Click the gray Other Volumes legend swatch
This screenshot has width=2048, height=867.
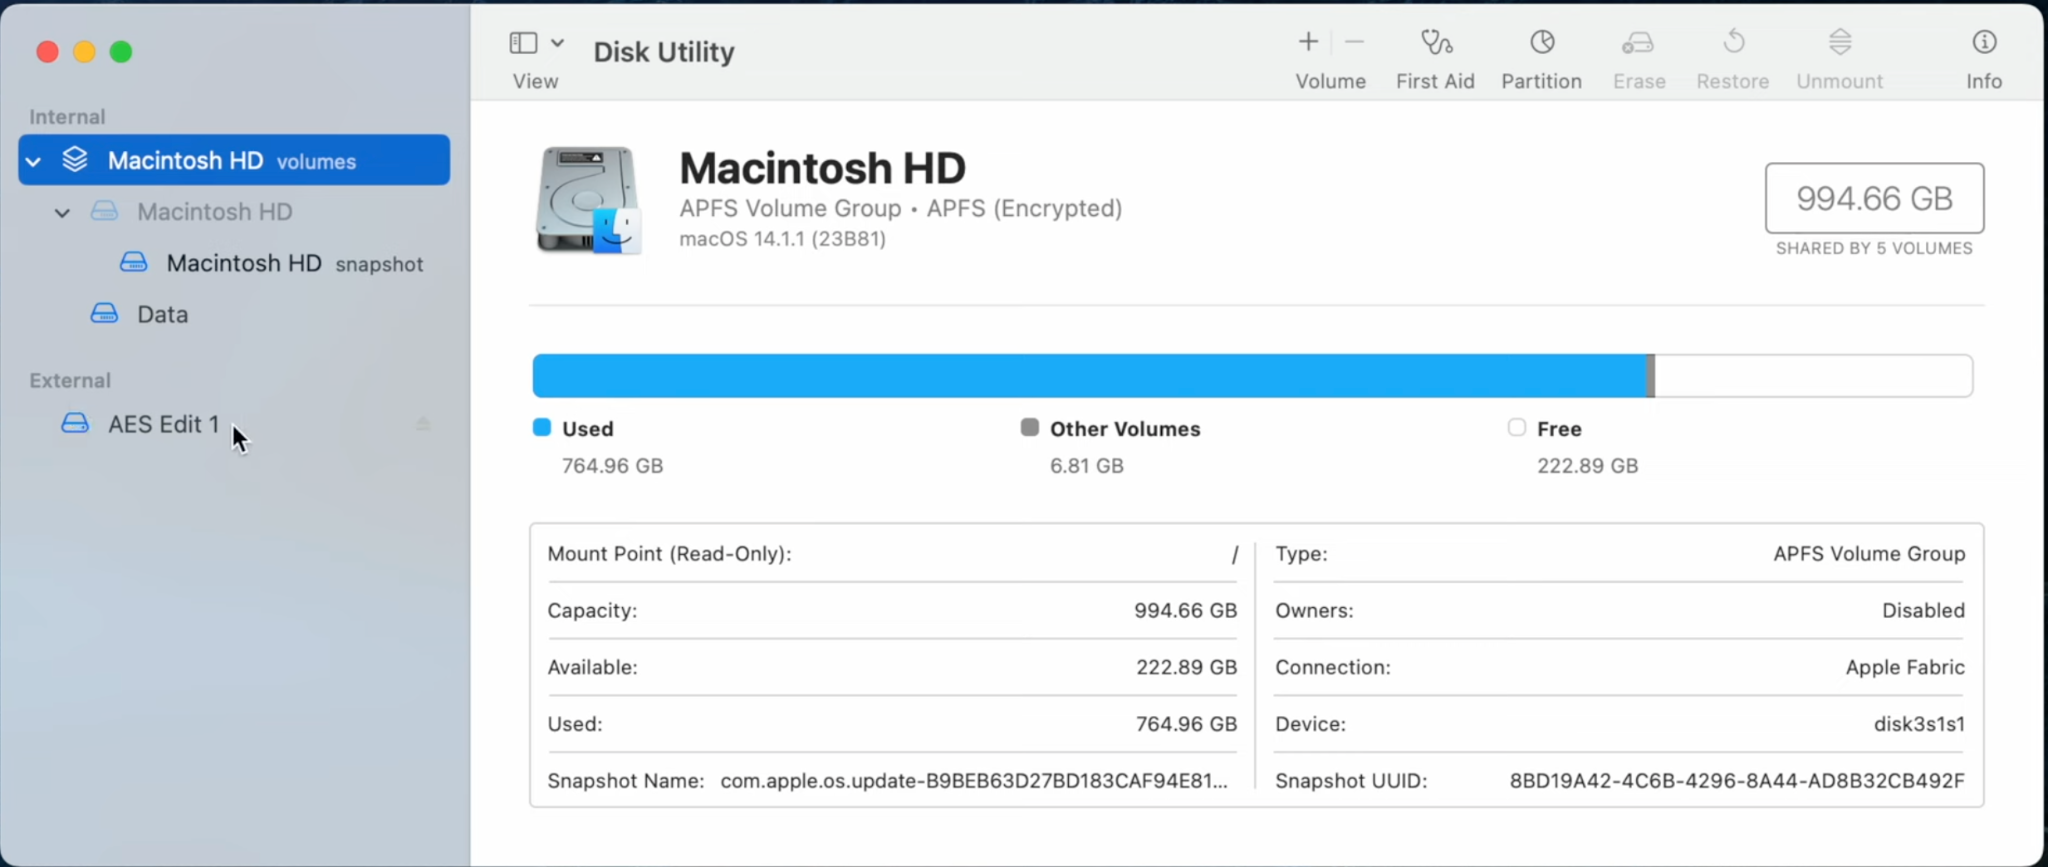coord(1029,428)
